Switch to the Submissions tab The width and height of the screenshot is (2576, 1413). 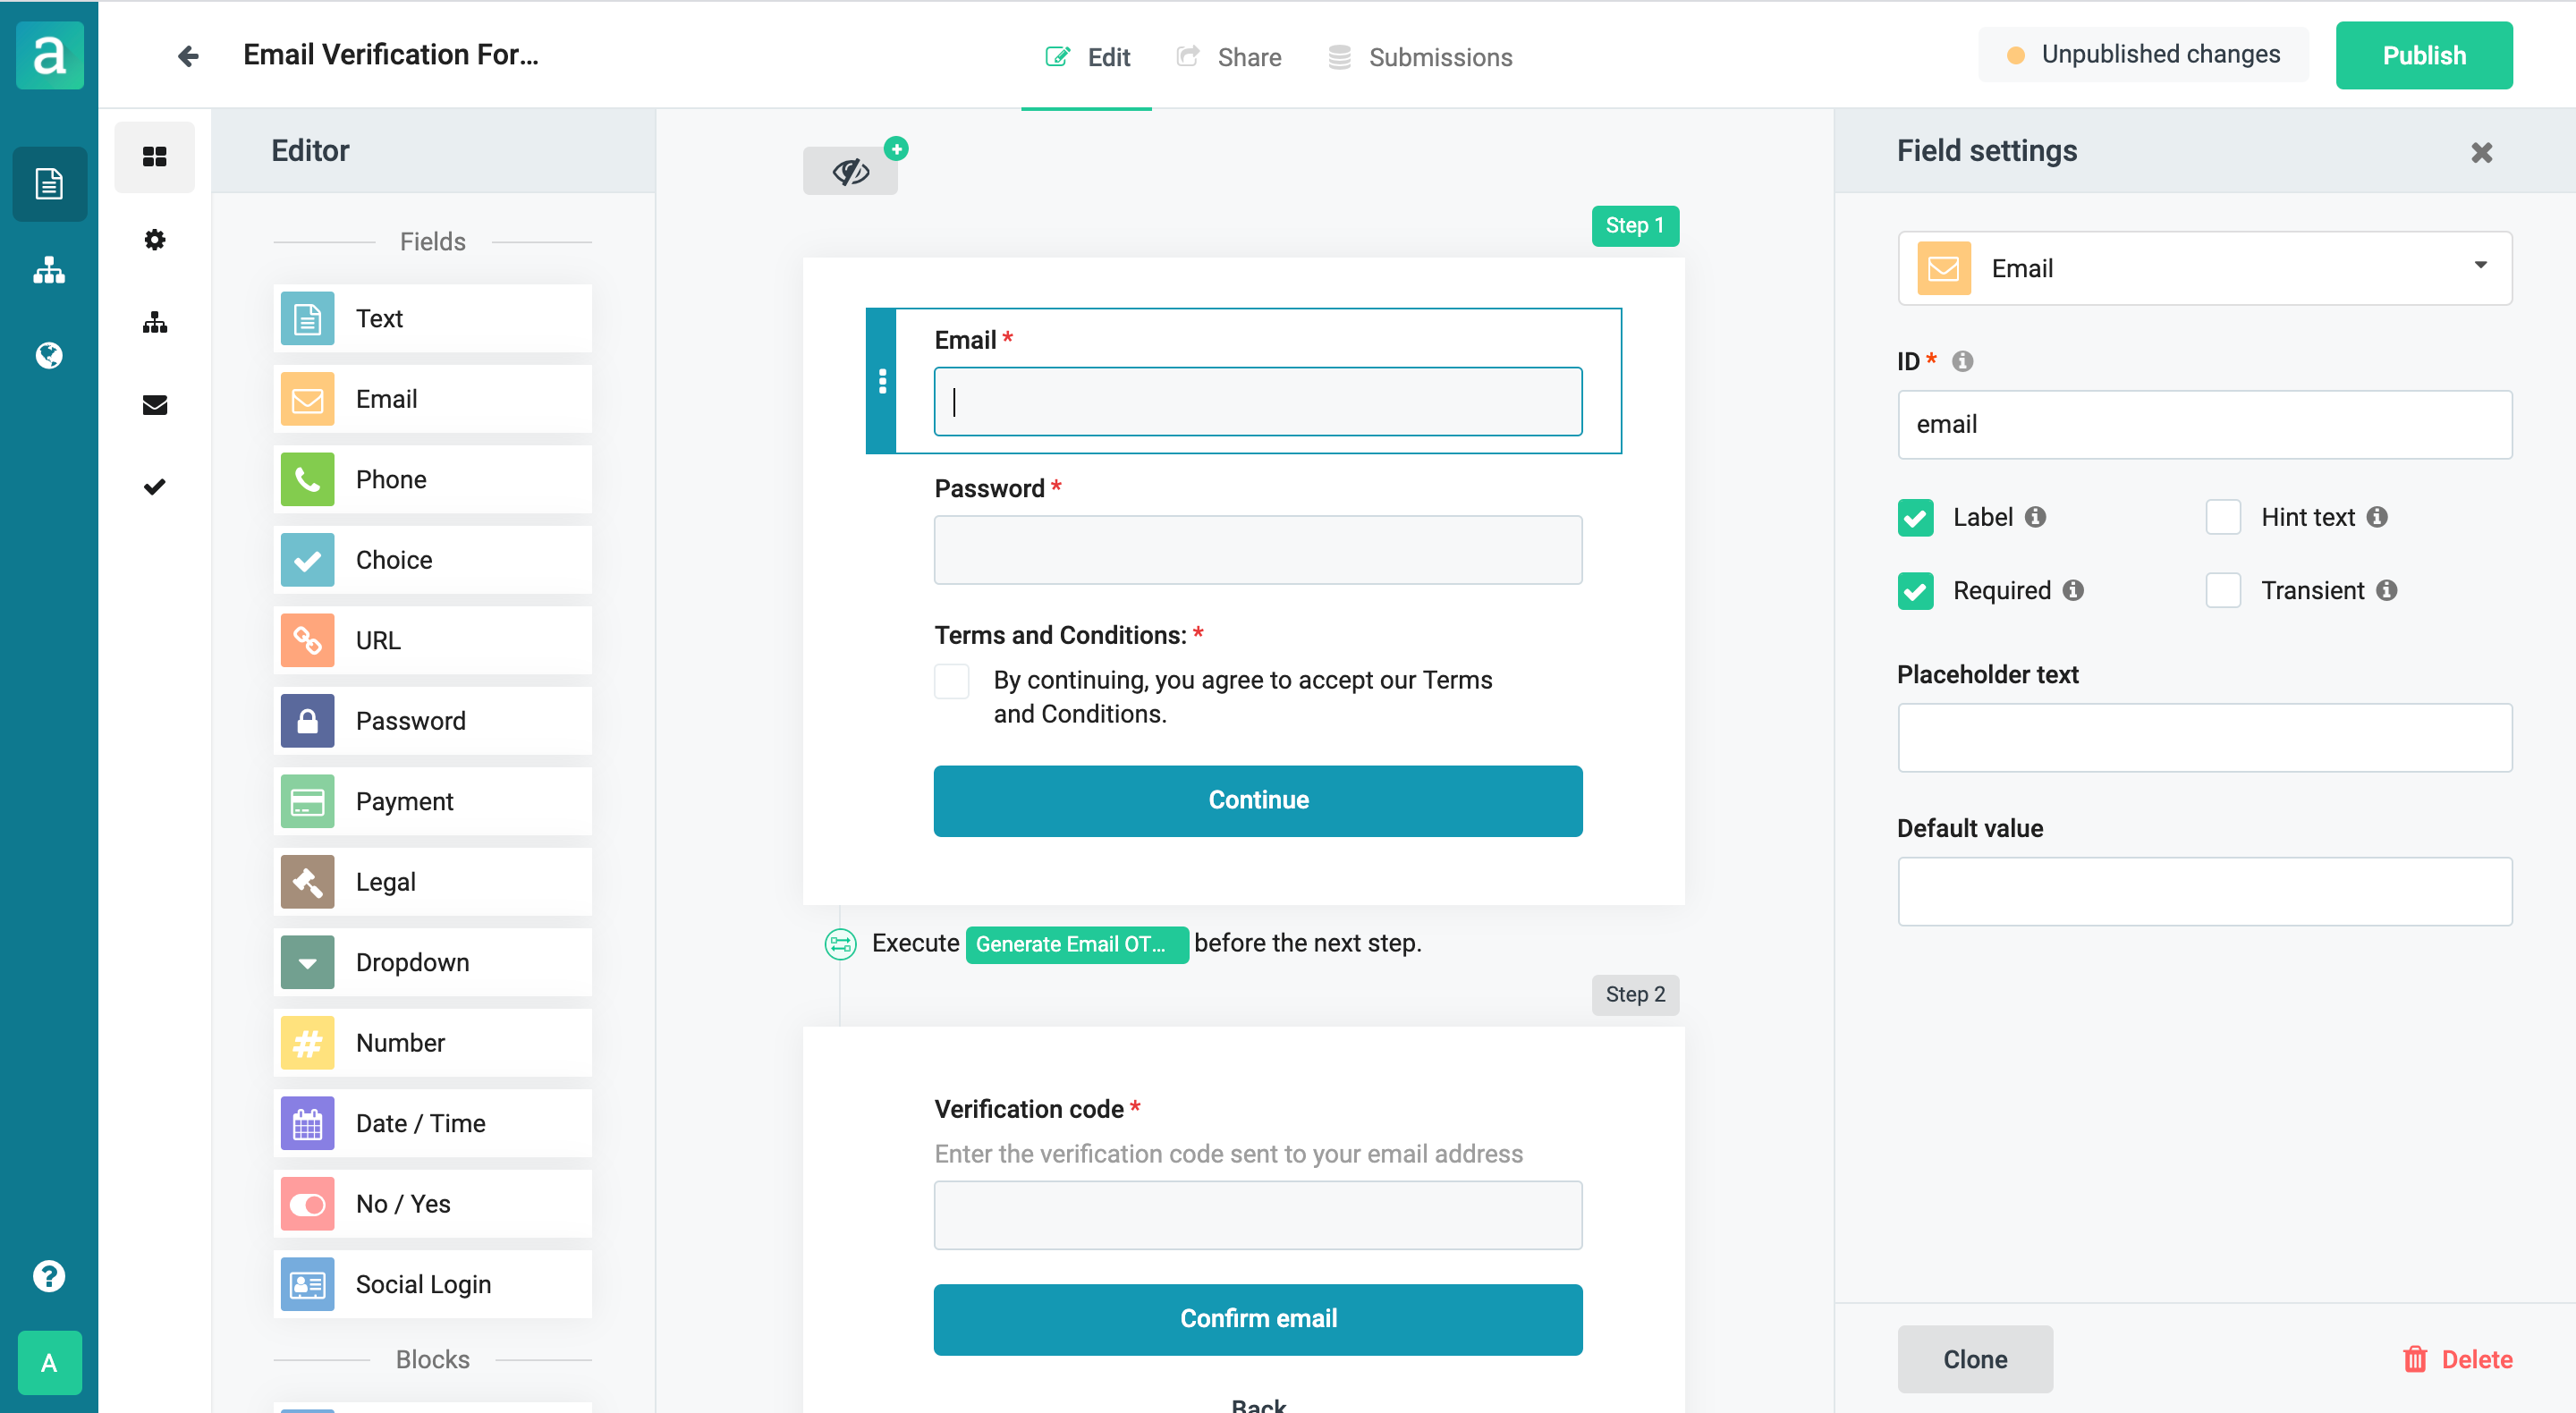coord(1420,57)
